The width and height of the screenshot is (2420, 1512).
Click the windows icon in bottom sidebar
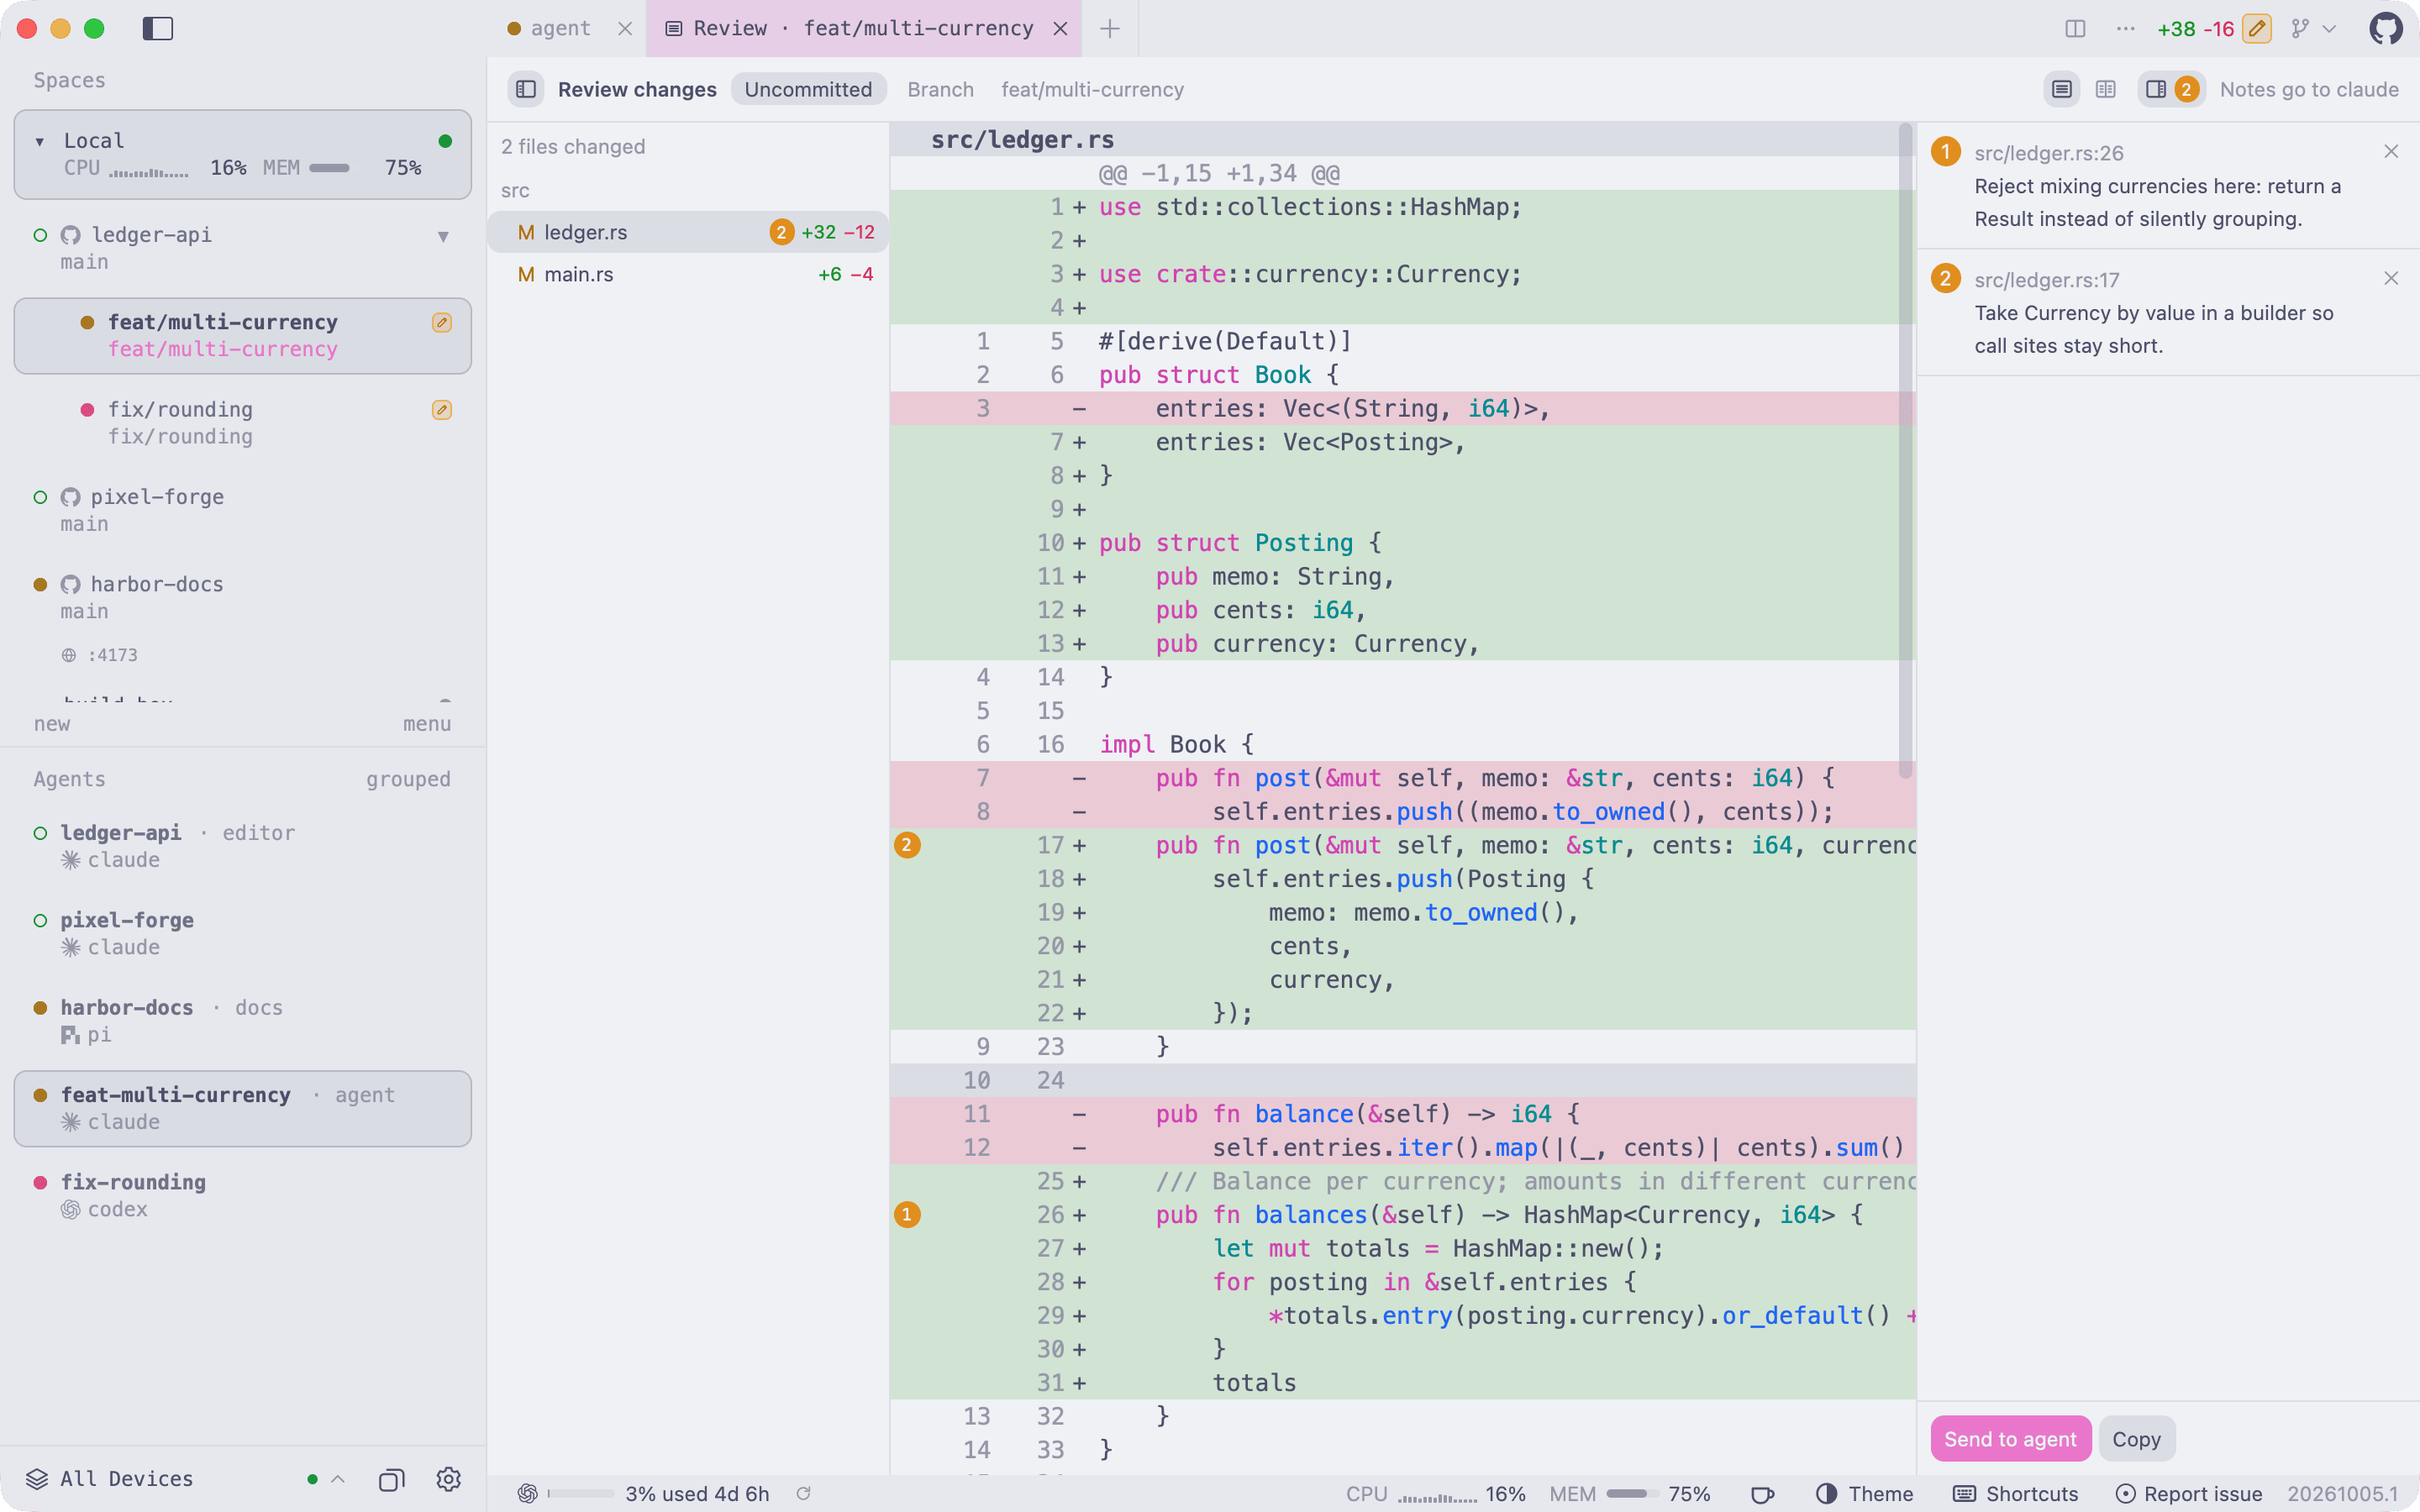[x=391, y=1479]
